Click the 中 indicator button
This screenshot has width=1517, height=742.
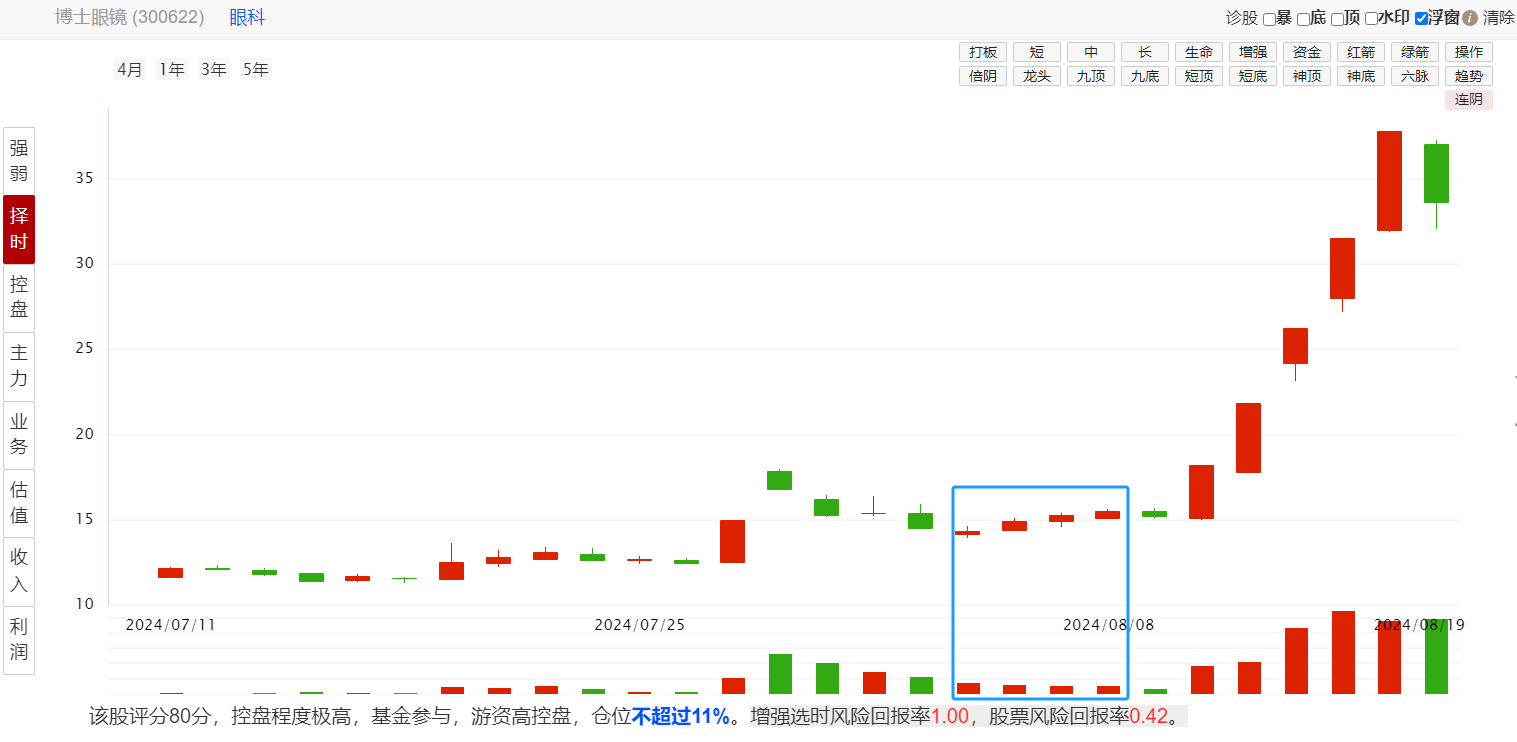pyautogui.click(x=1091, y=52)
